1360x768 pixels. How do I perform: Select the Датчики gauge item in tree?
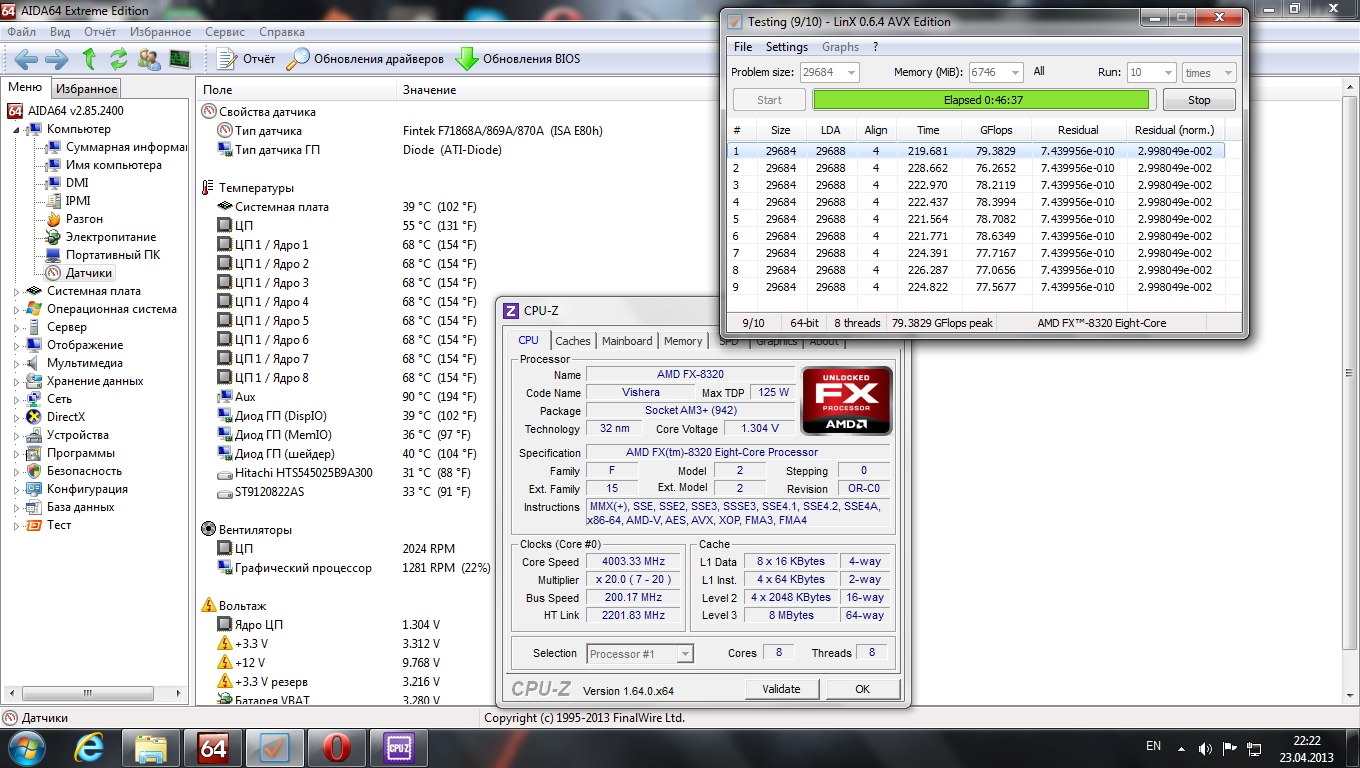coord(80,273)
